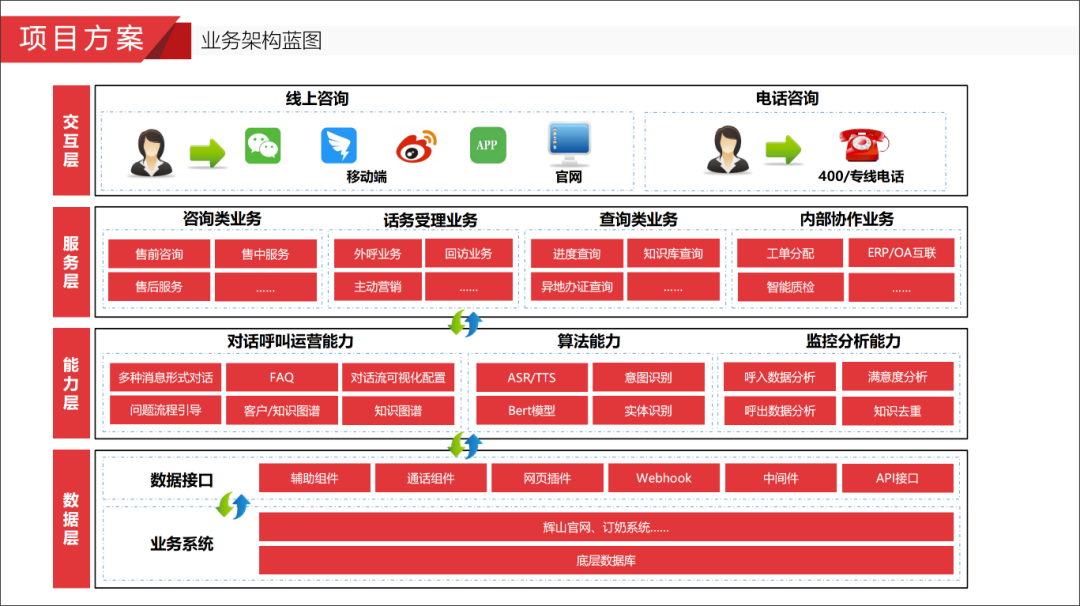Choose the 知识图谱 box
The image size is (1080, 606).
pos(398,410)
